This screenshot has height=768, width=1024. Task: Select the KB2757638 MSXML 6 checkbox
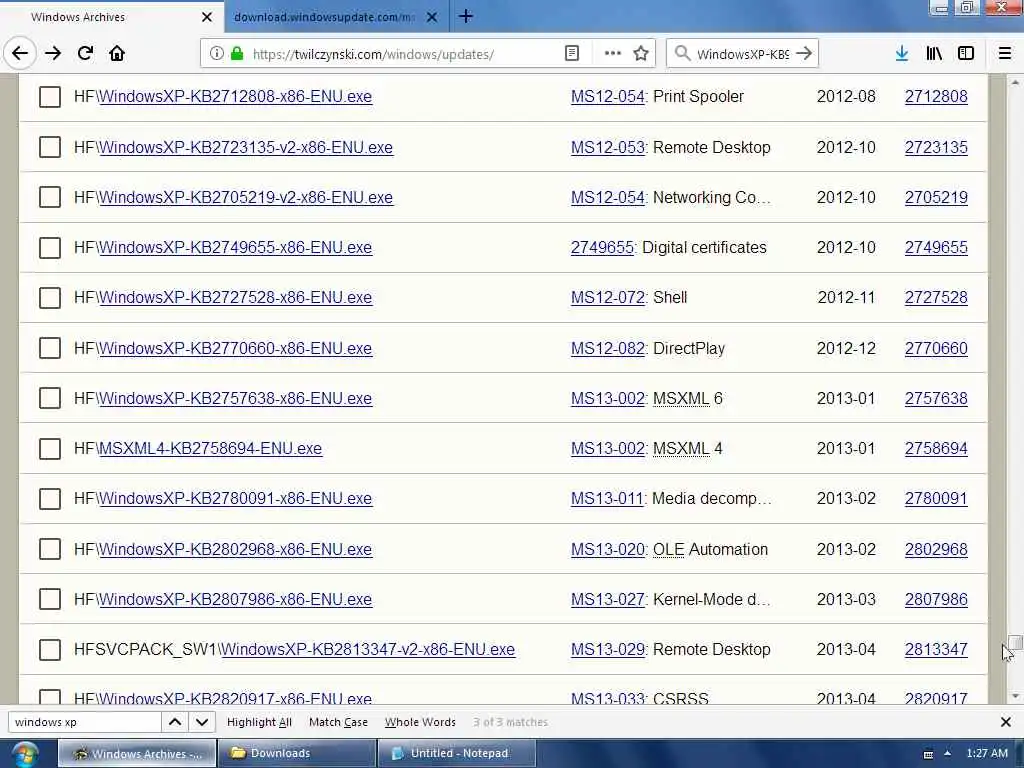[50, 398]
